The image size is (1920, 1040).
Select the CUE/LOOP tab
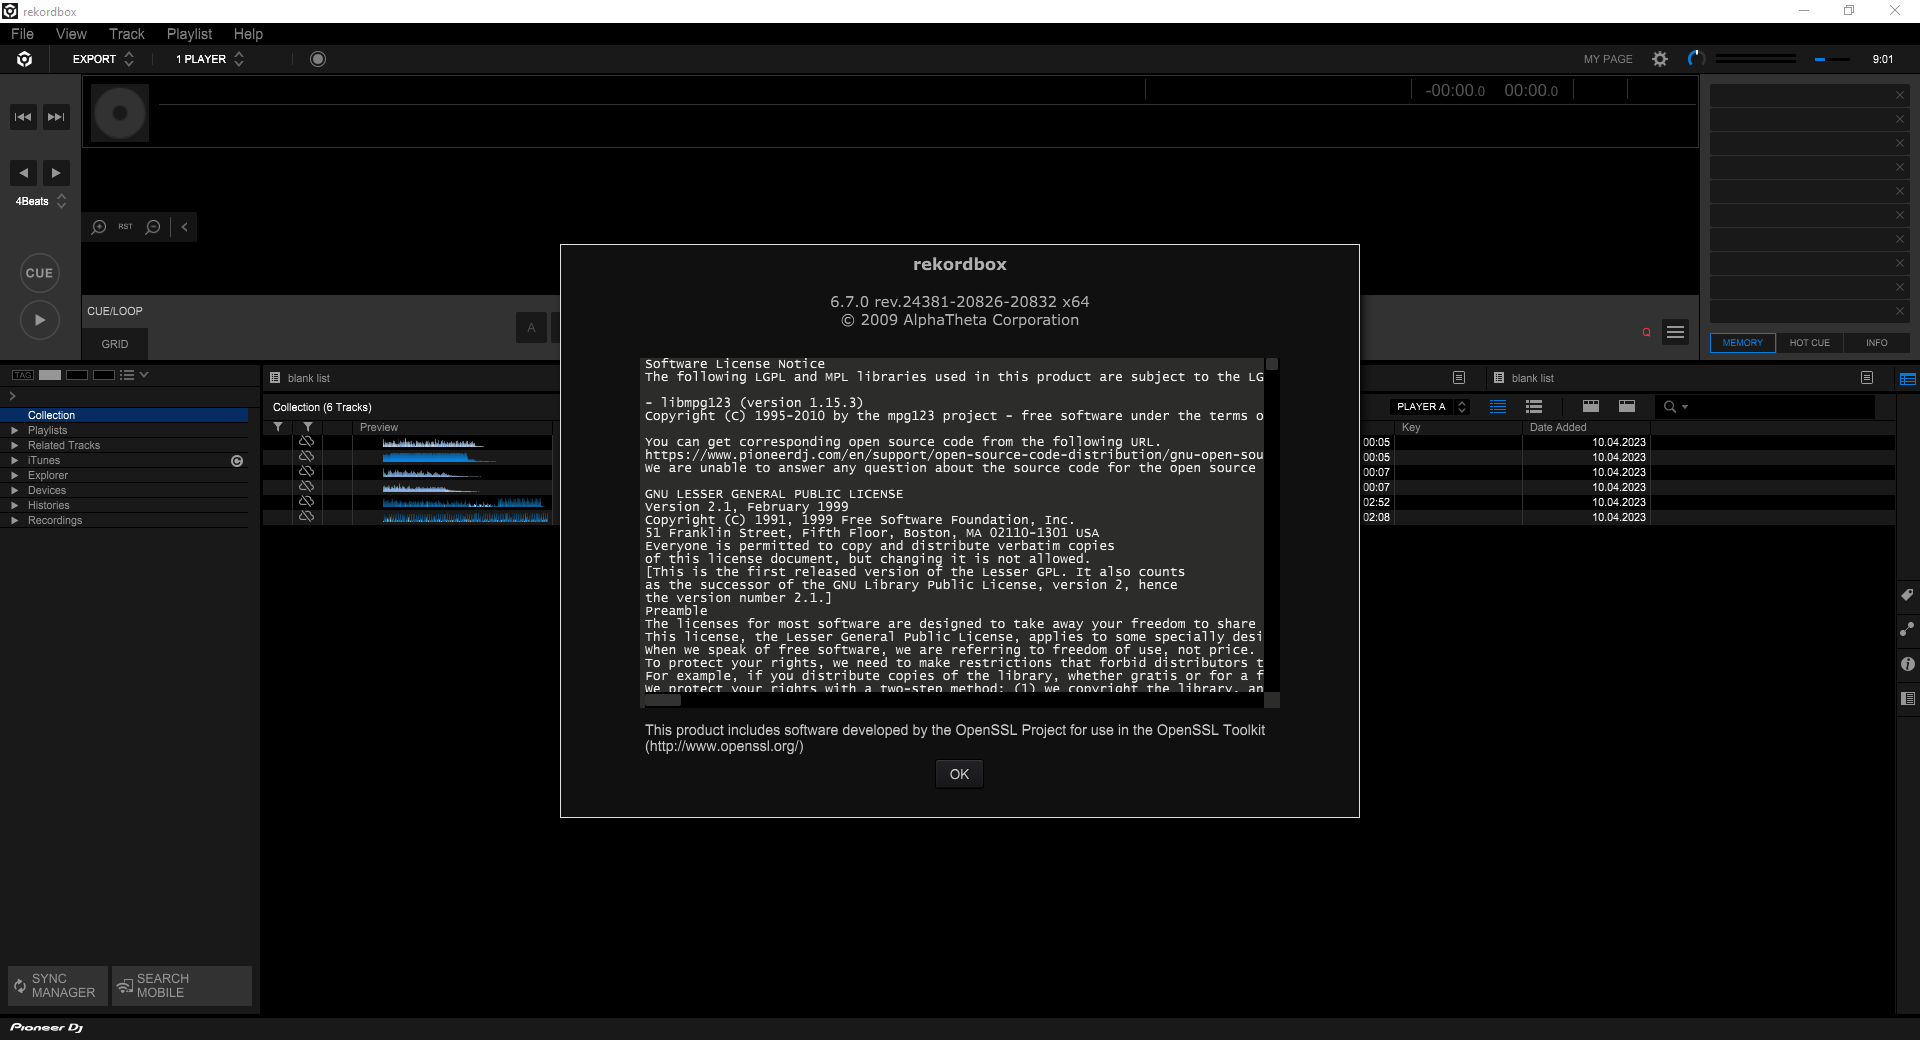click(x=115, y=311)
